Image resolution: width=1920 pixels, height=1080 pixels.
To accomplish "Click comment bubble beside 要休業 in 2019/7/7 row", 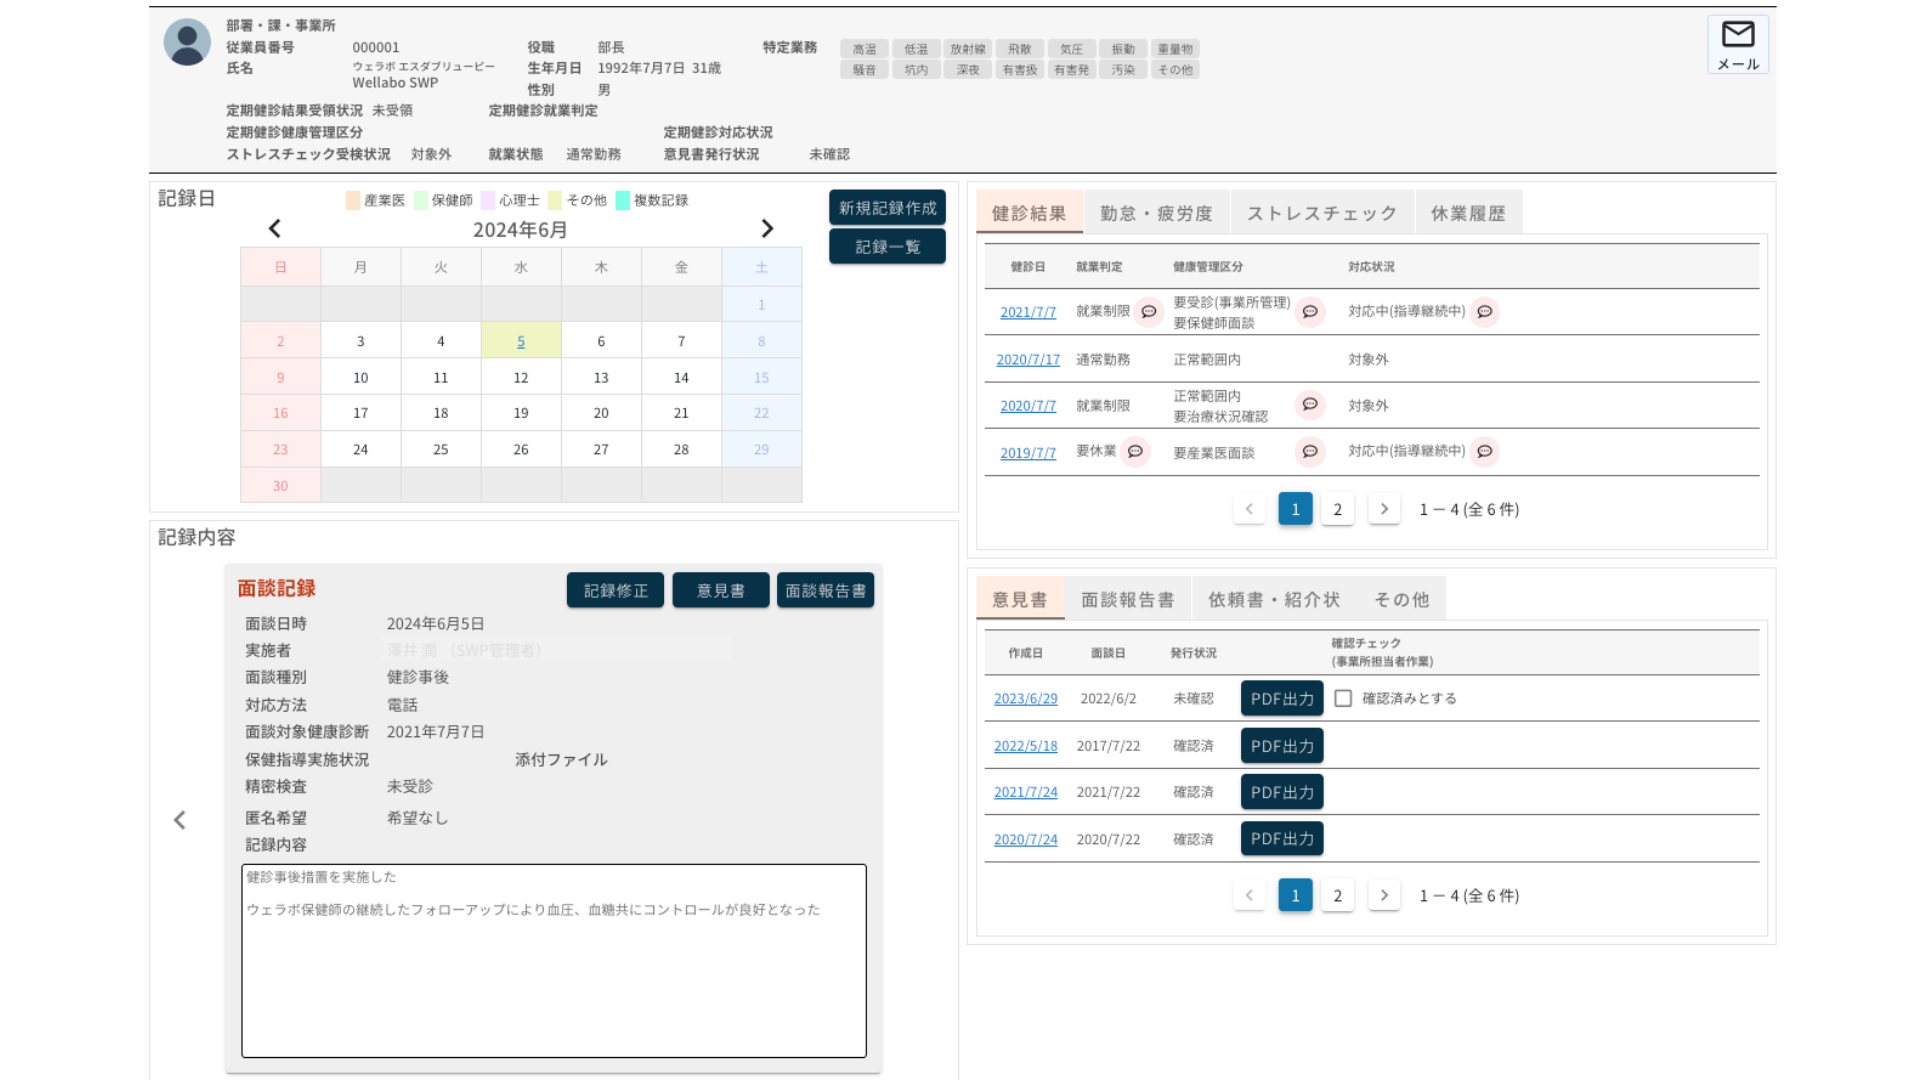I will pyautogui.click(x=1135, y=452).
